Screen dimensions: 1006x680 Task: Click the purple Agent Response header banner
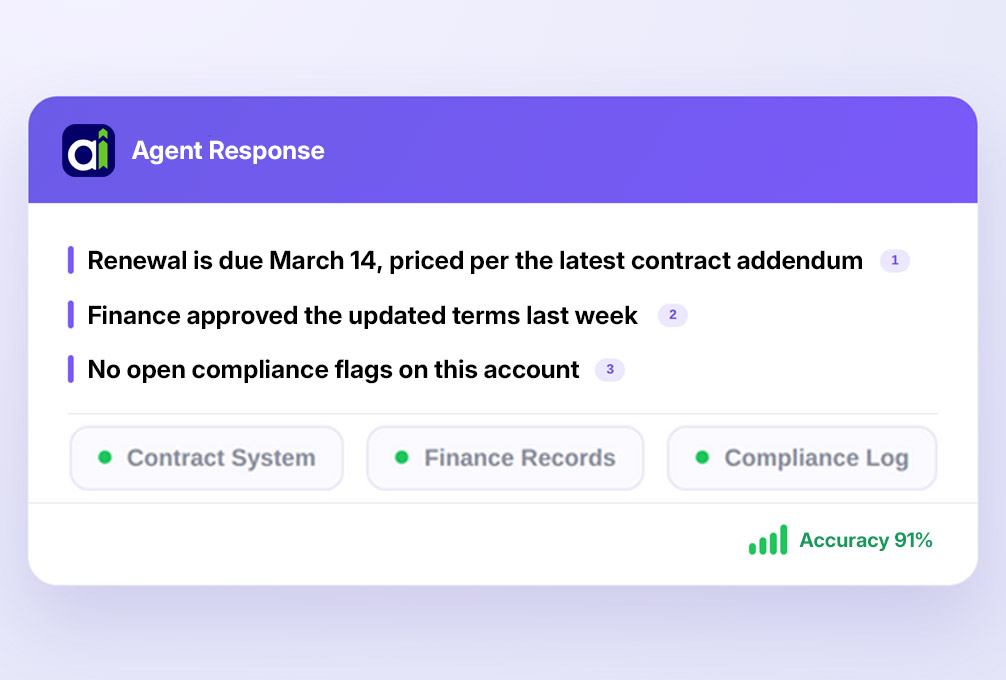point(503,150)
